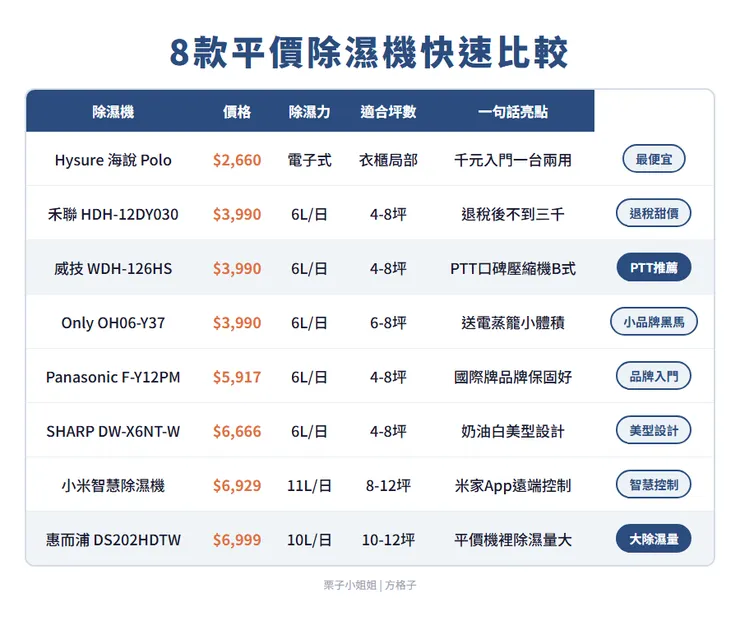This screenshot has height=617, width=740.
Task: Click the 除濕力 column header
Action: (x=310, y=112)
